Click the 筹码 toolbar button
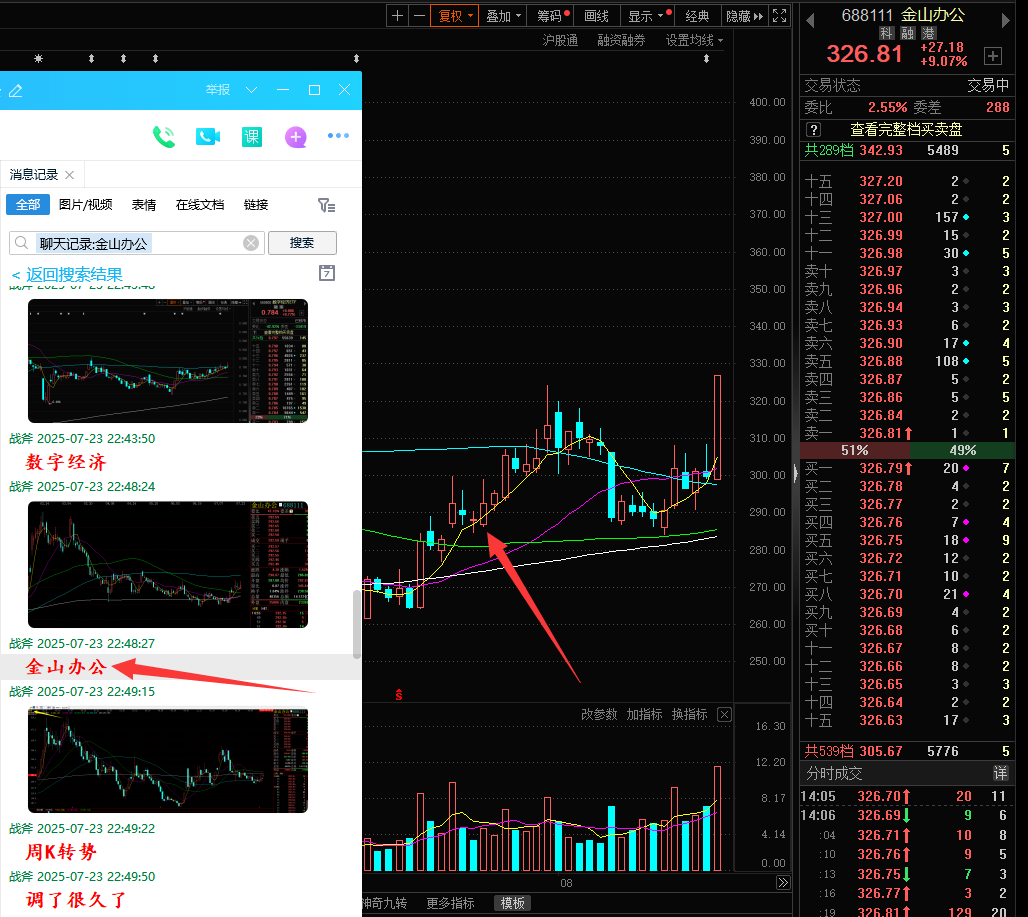Image resolution: width=1028 pixels, height=917 pixels. [x=552, y=16]
